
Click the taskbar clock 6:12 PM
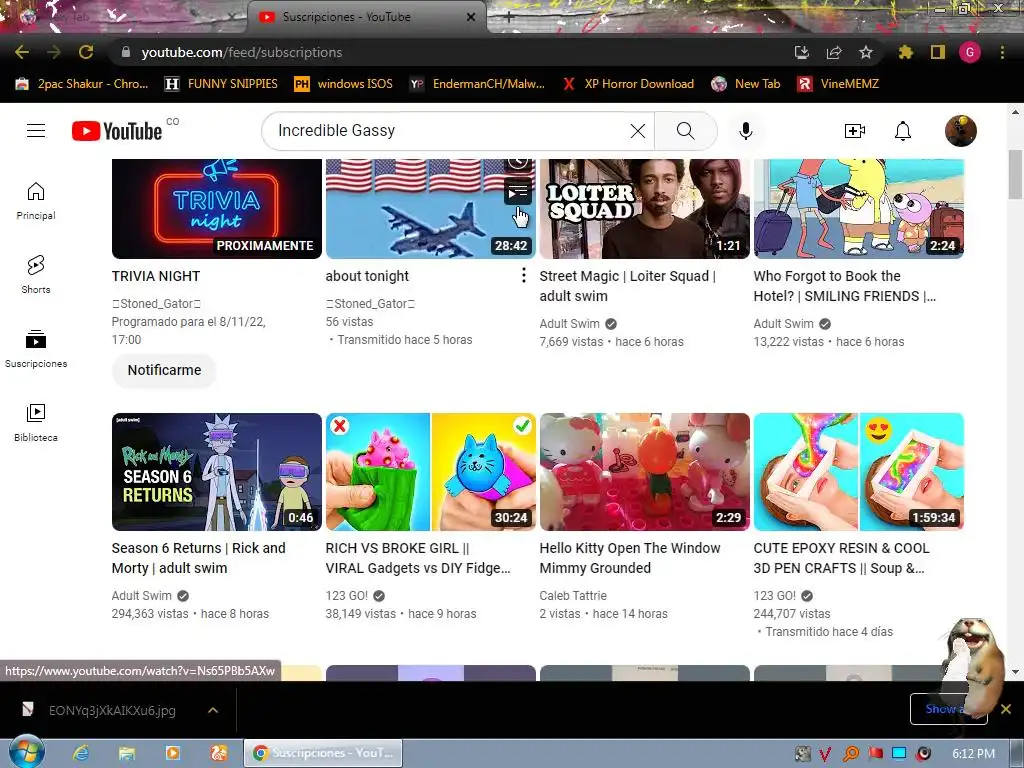click(x=973, y=754)
